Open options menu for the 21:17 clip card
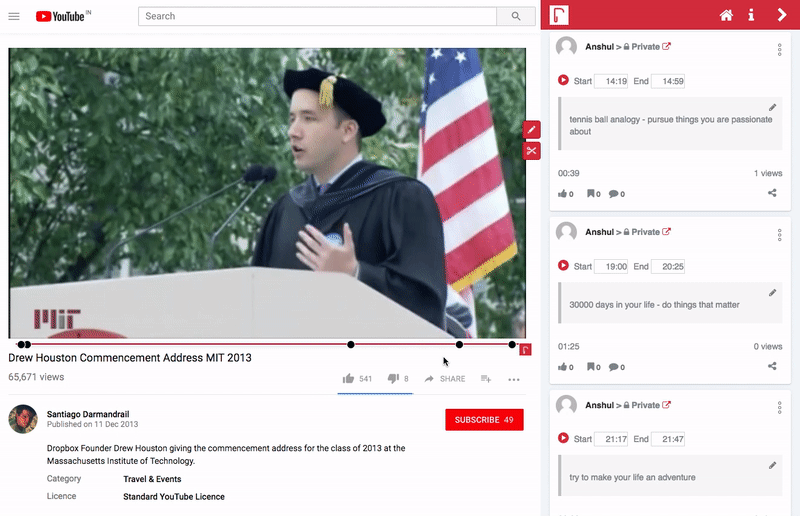Screen dimensions: 800x516 pyautogui.click(x=779, y=408)
